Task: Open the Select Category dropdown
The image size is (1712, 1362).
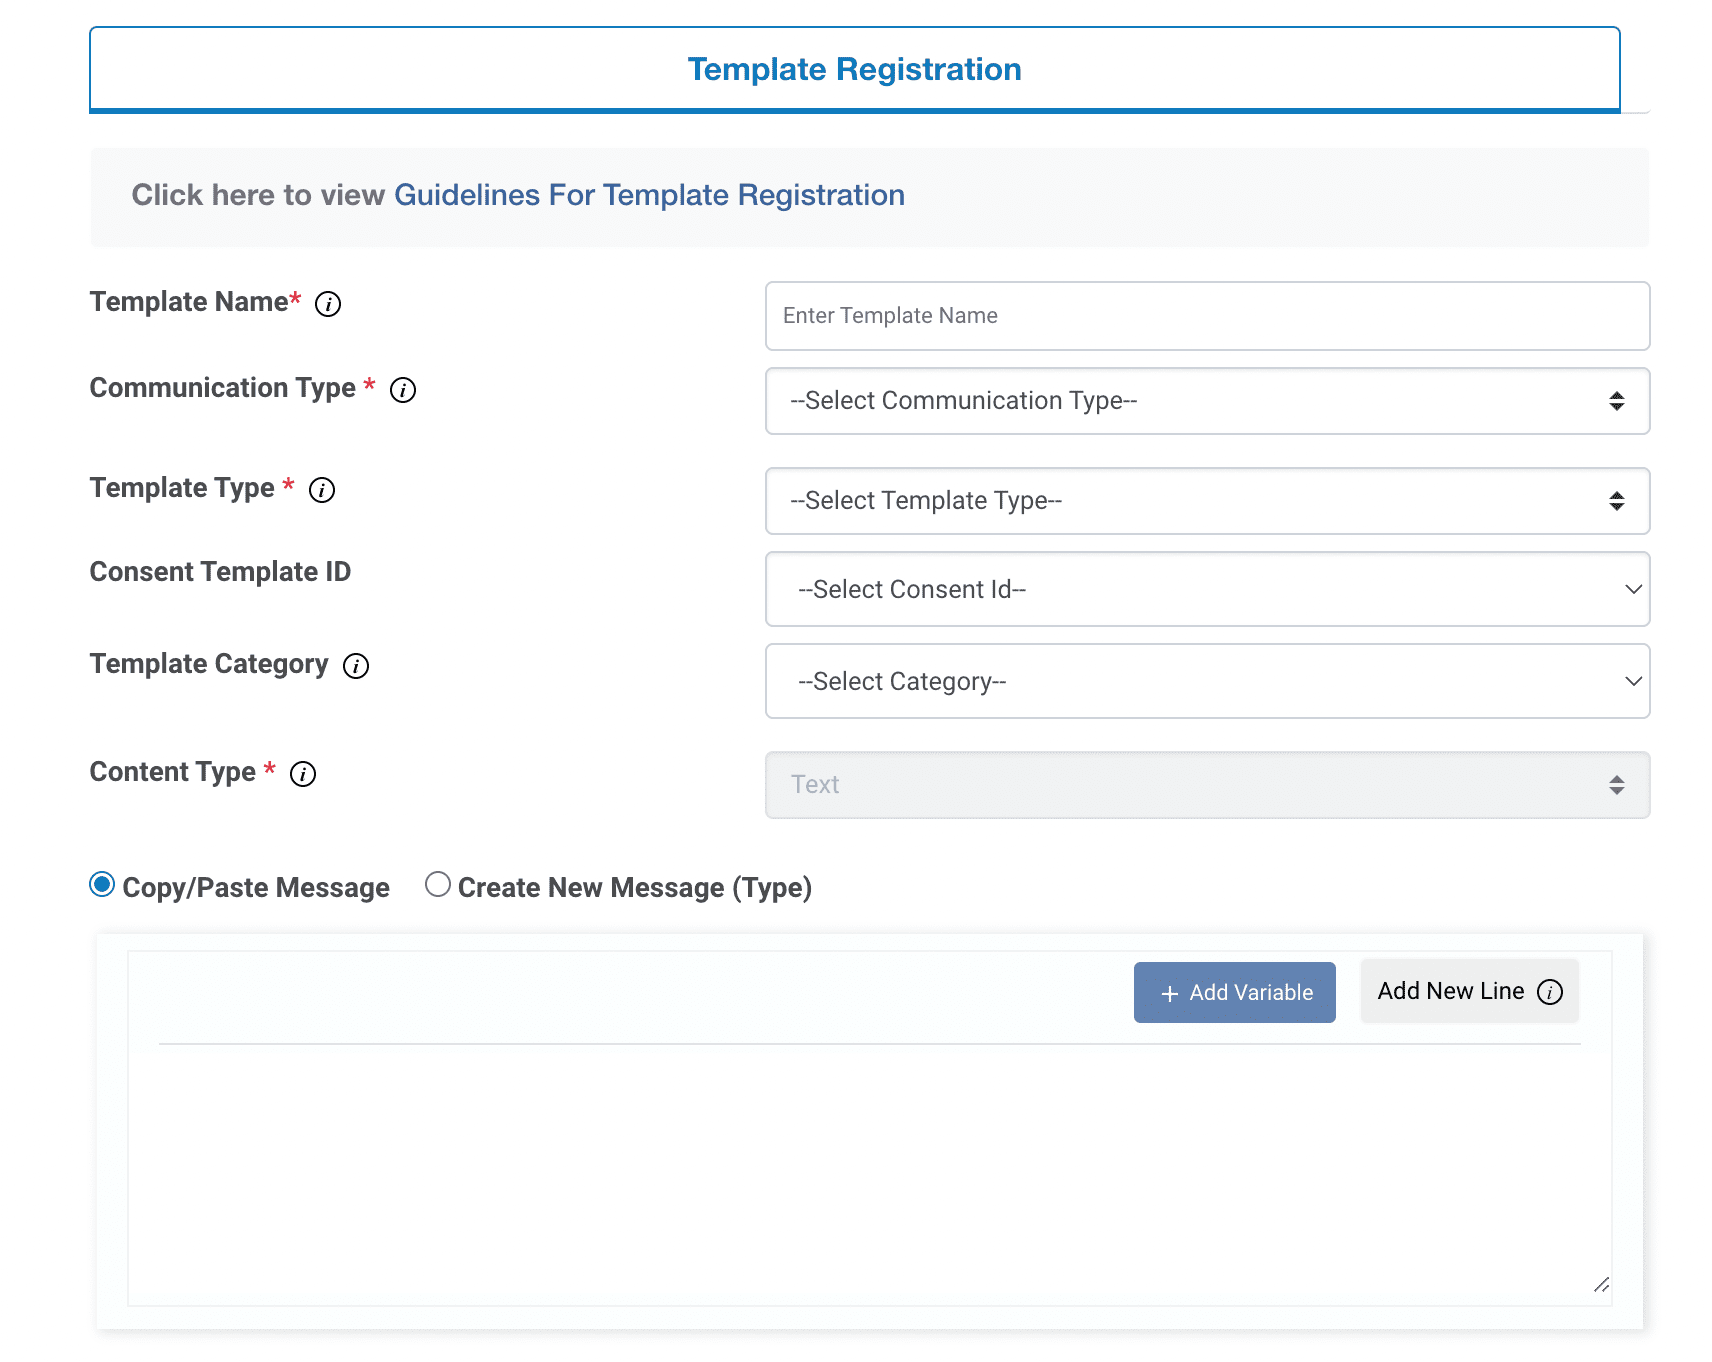Action: point(1206,681)
